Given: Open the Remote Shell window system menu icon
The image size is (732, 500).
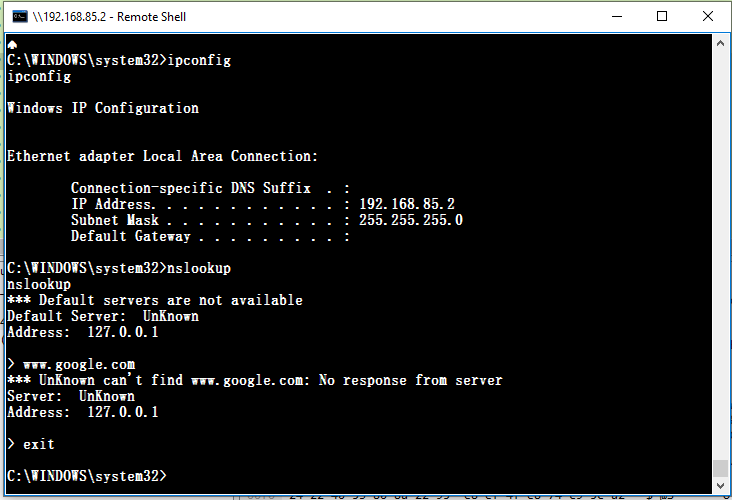Looking at the screenshot, I should click(x=17, y=17).
